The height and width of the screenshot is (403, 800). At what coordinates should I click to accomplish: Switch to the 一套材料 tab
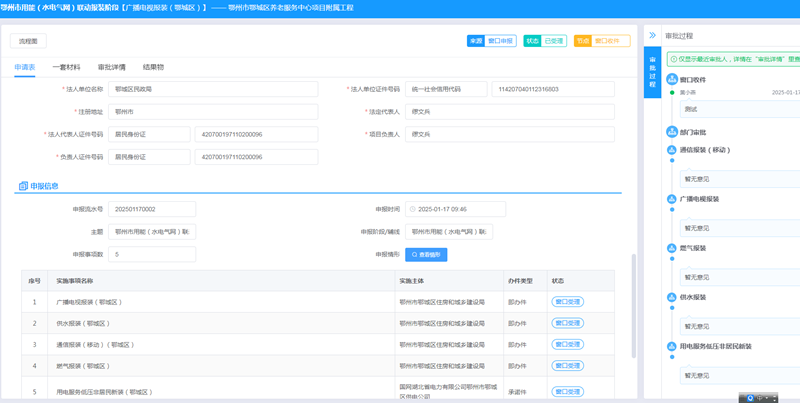click(66, 67)
